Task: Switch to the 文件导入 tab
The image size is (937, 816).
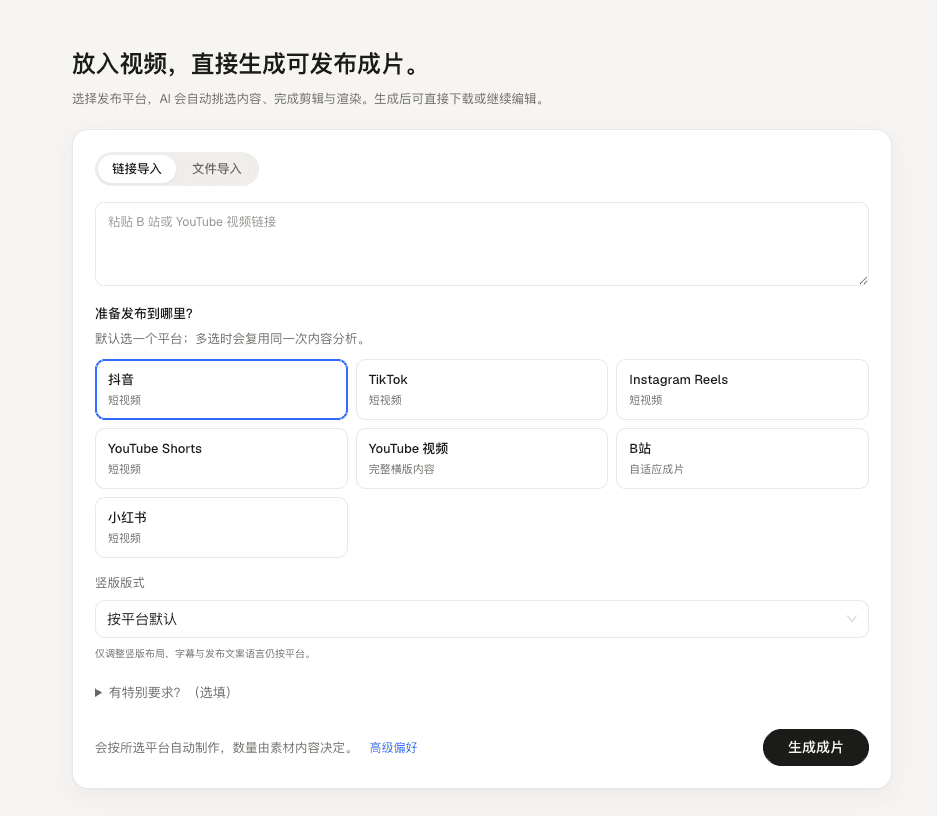Action: click(216, 169)
